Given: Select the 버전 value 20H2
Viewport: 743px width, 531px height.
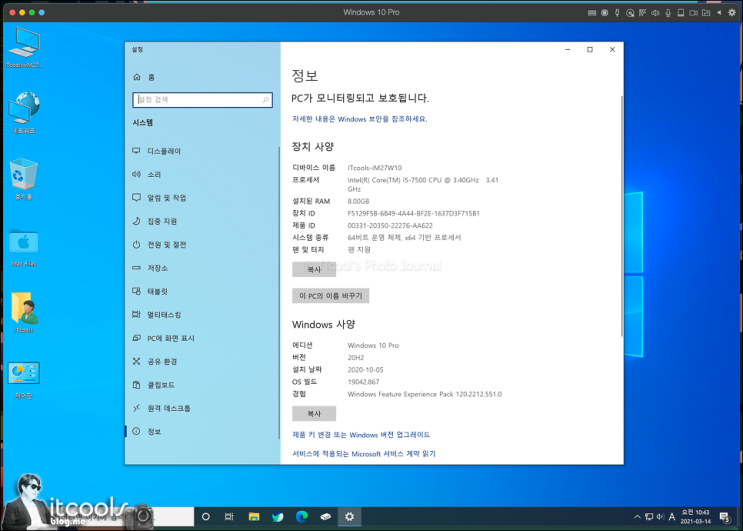Looking at the screenshot, I should pyautogui.click(x=355, y=358).
